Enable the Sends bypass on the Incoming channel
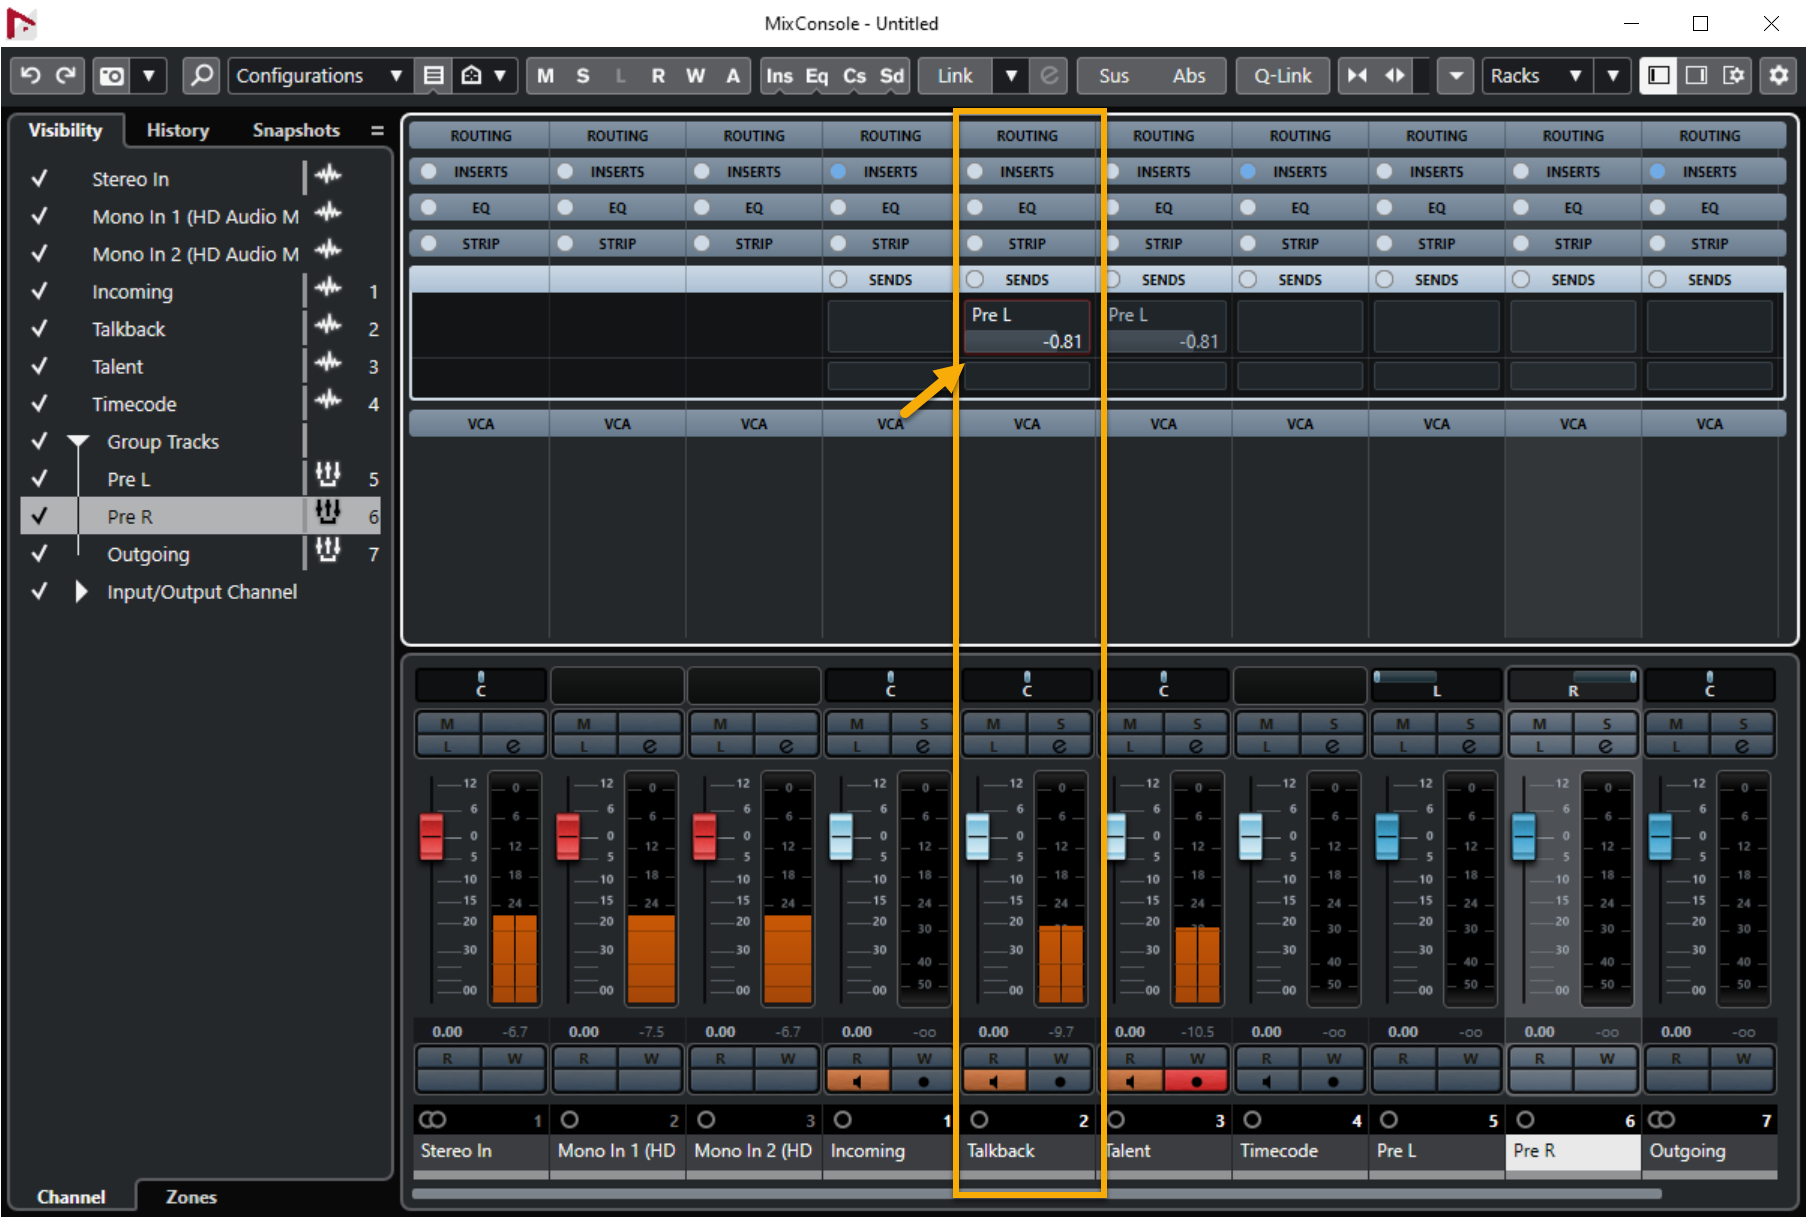This screenshot has width=1807, height=1218. click(838, 280)
